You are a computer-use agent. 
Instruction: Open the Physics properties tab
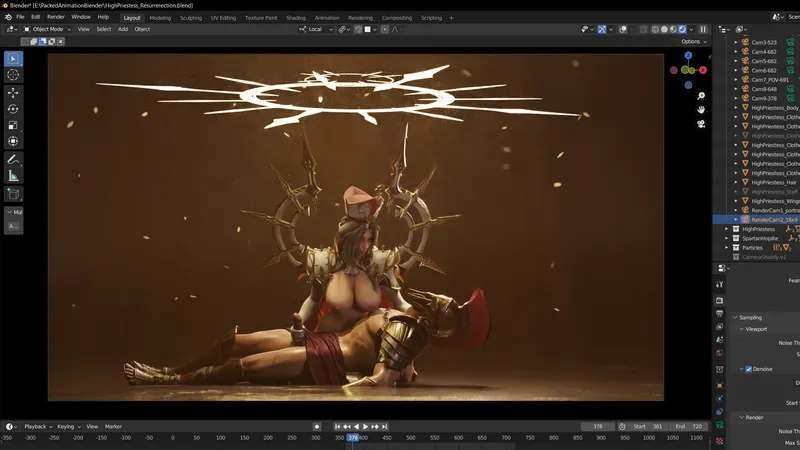[x=719, y=398]
